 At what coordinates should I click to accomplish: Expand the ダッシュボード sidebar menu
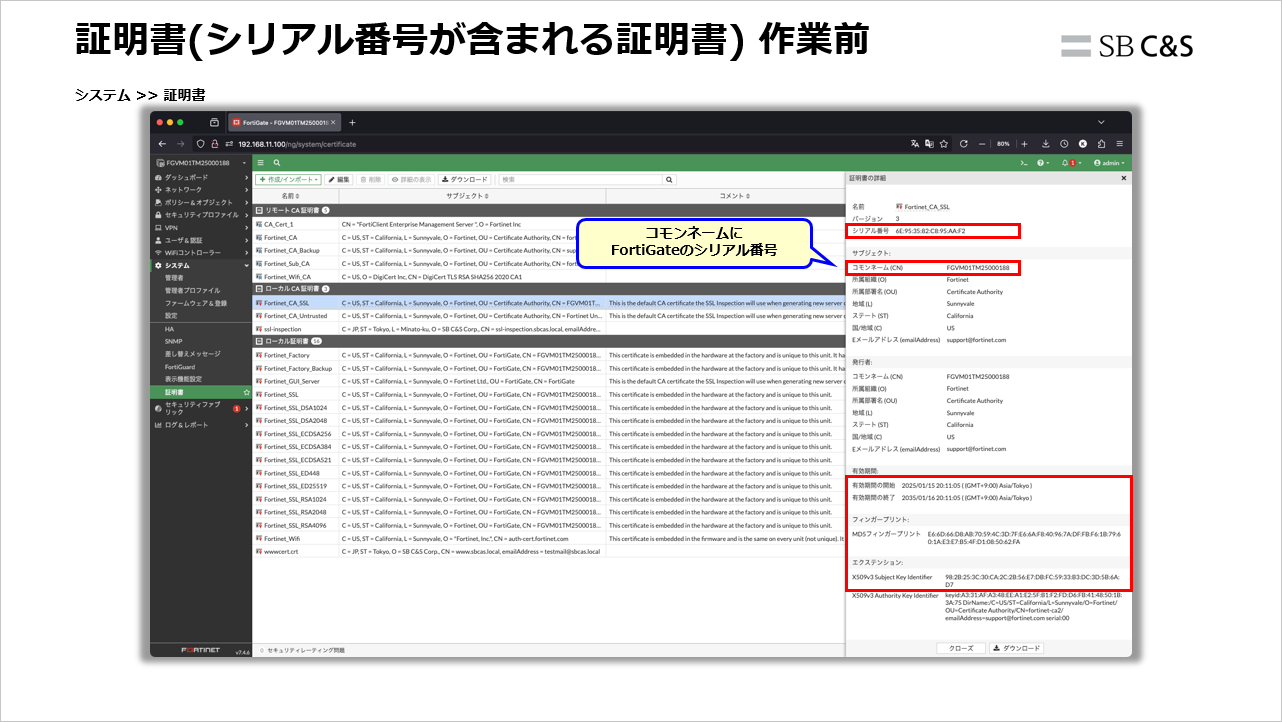[200, 177]
